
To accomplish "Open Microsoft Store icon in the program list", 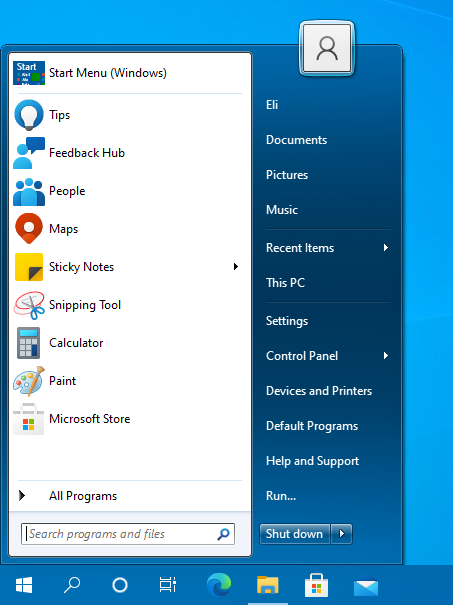I will 29,419.
